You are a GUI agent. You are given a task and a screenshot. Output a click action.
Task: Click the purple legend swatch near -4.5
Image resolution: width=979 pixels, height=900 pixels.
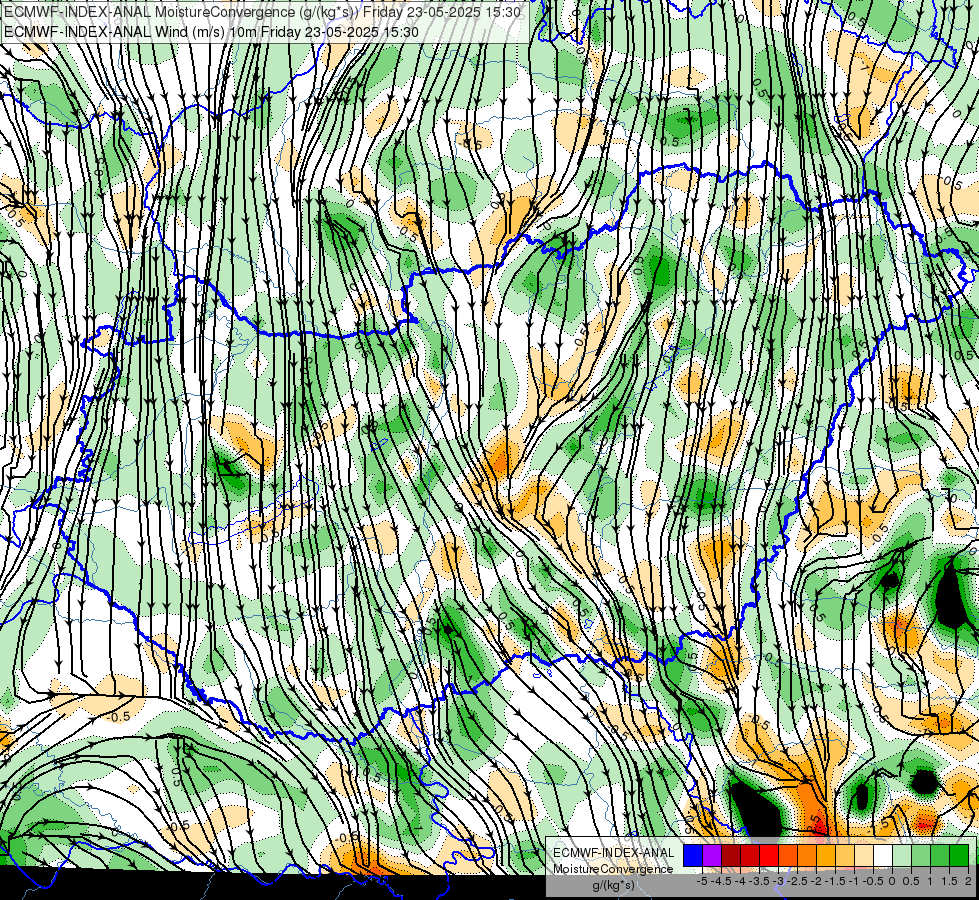[712, 856]
